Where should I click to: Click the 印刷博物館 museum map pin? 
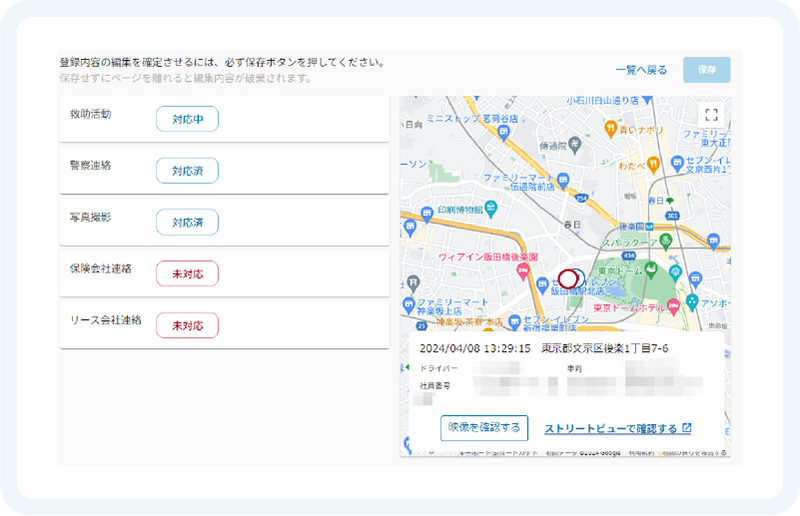click(491, 210)
